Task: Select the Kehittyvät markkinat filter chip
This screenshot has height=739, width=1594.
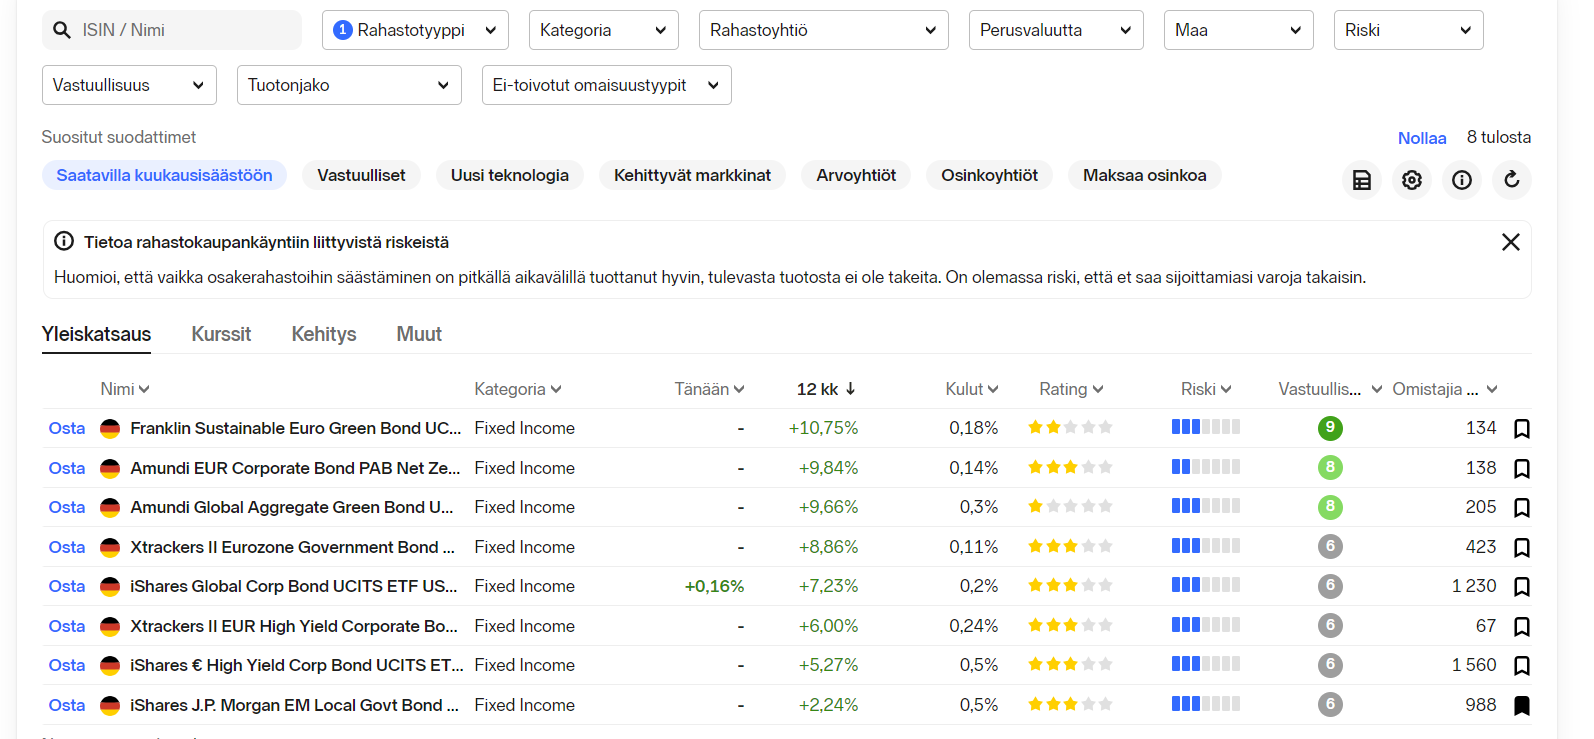Action: 692,175
